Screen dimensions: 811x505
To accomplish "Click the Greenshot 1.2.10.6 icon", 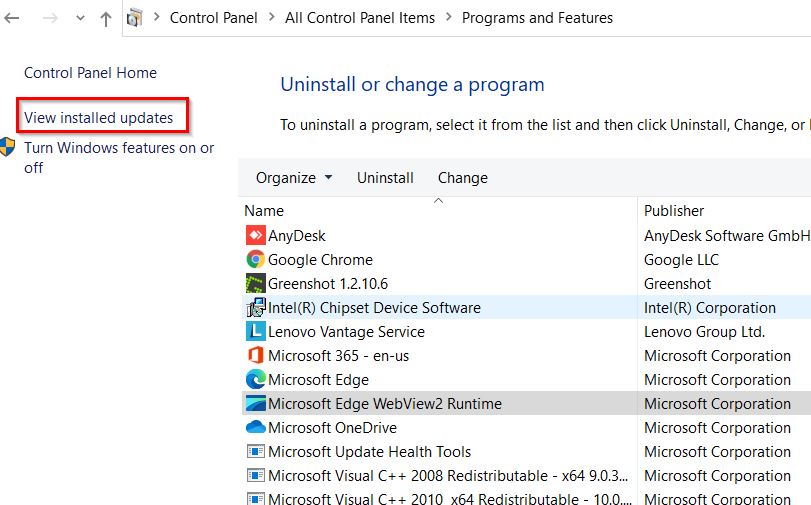I will click(x=256, y=284).
